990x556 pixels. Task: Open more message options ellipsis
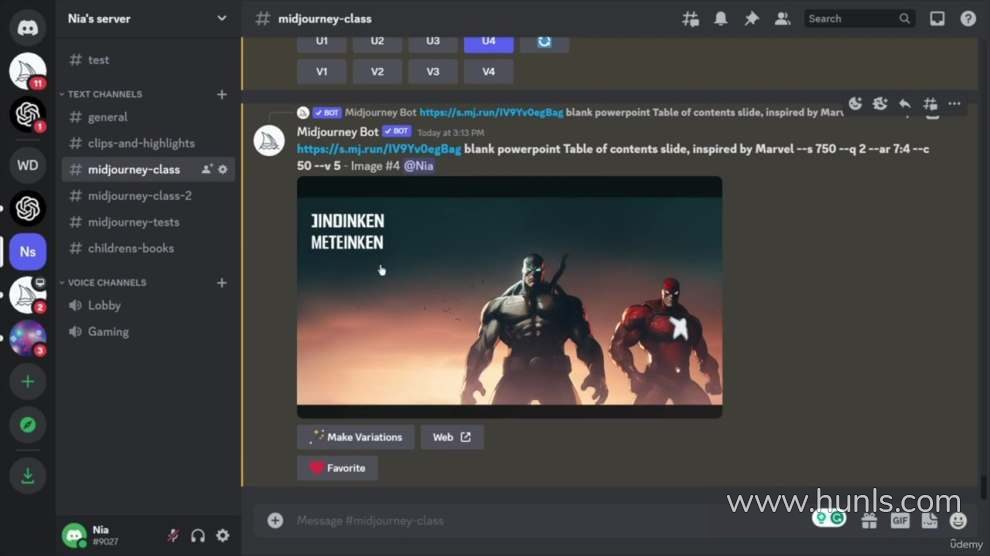coord(954,104)
